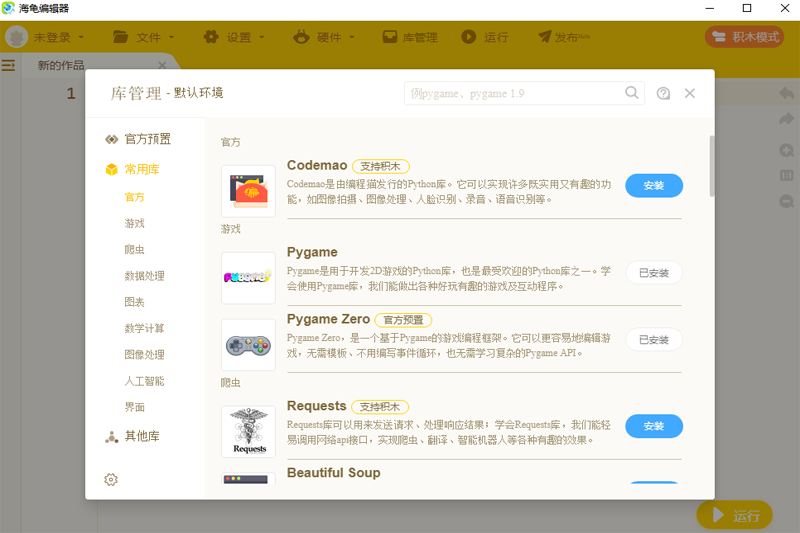Expand the 其他库 category
800x533 pixels.
click(x=141, y=437)
